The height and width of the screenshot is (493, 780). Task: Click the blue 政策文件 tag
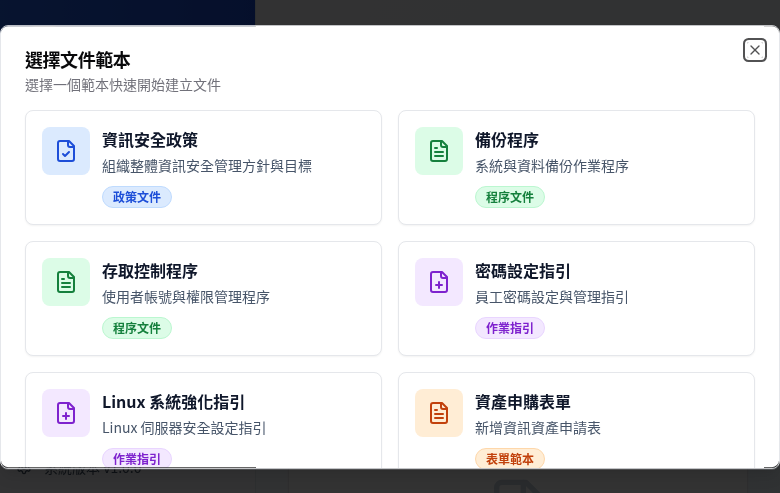tap(137, 197)
